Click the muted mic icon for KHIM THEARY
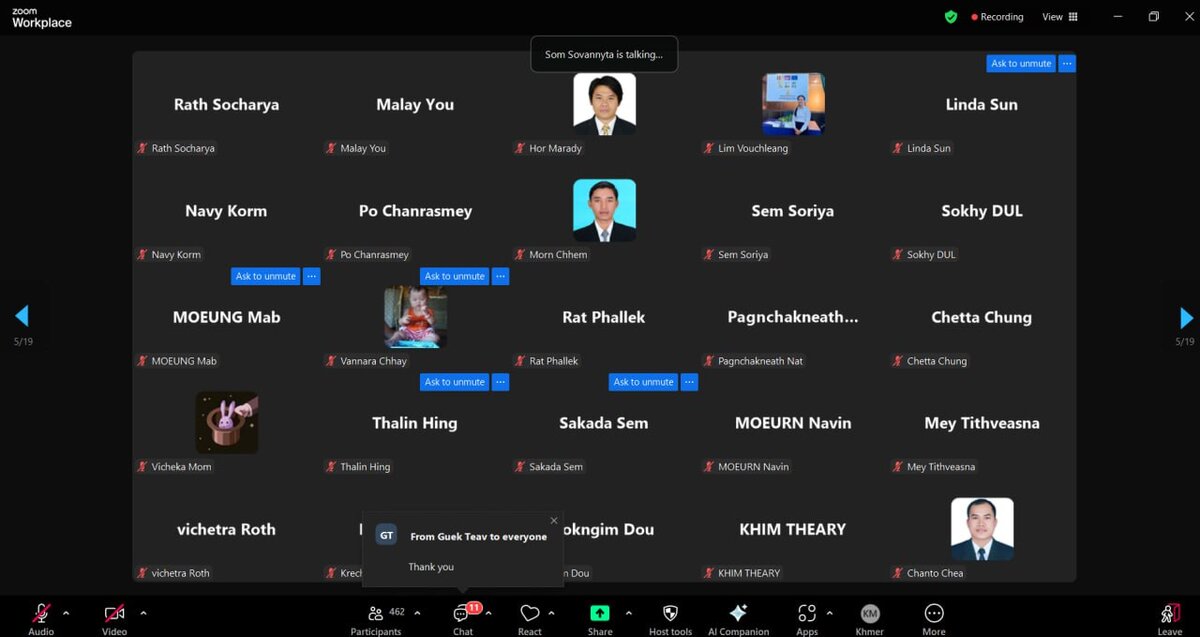1200x637 pixels. click(709, 573)
